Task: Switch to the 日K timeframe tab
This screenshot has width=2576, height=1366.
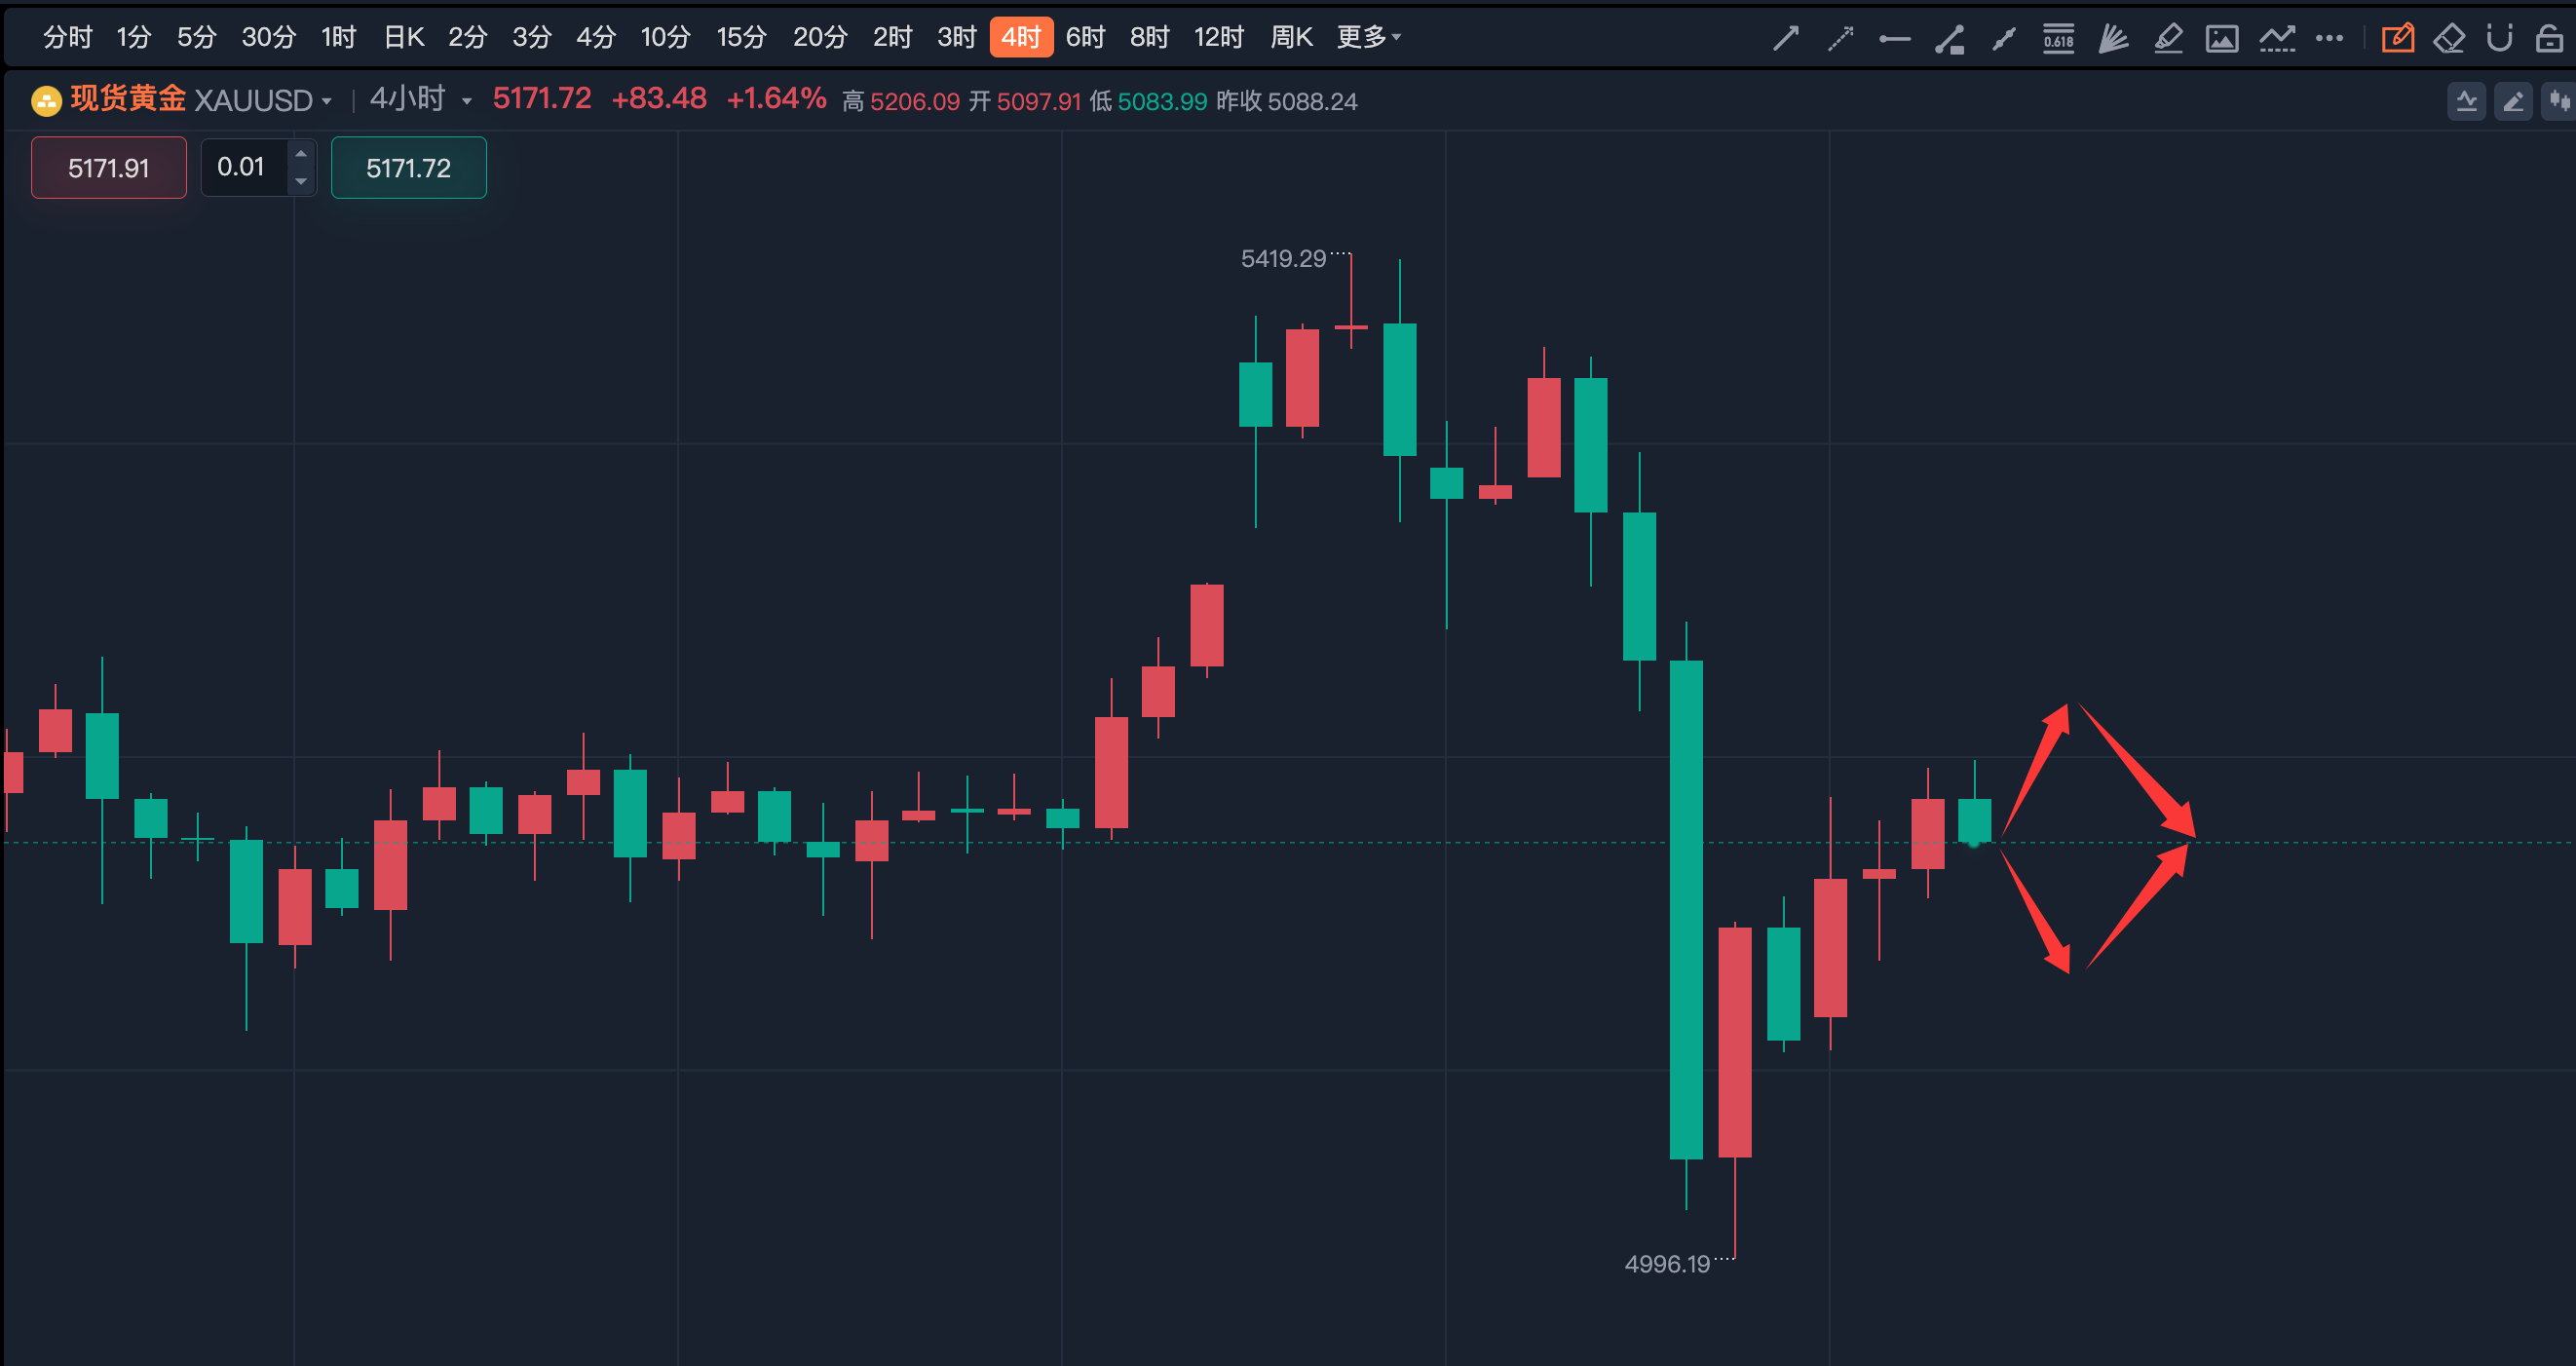Action: click(x=404, y=37)
